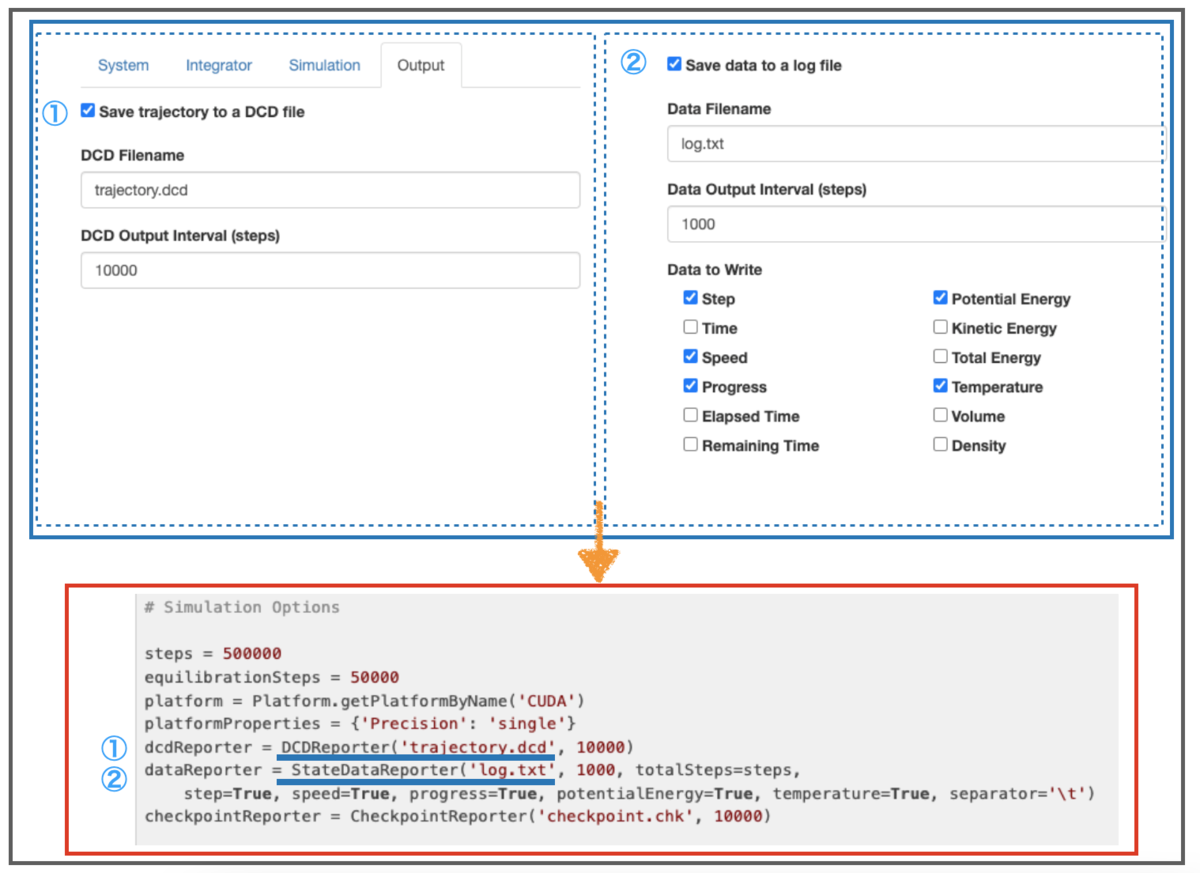Click 'trajectory.dcd' in the DCDReporter line
This screenshot has width=1200, height=873.
[x=478, y=747]
